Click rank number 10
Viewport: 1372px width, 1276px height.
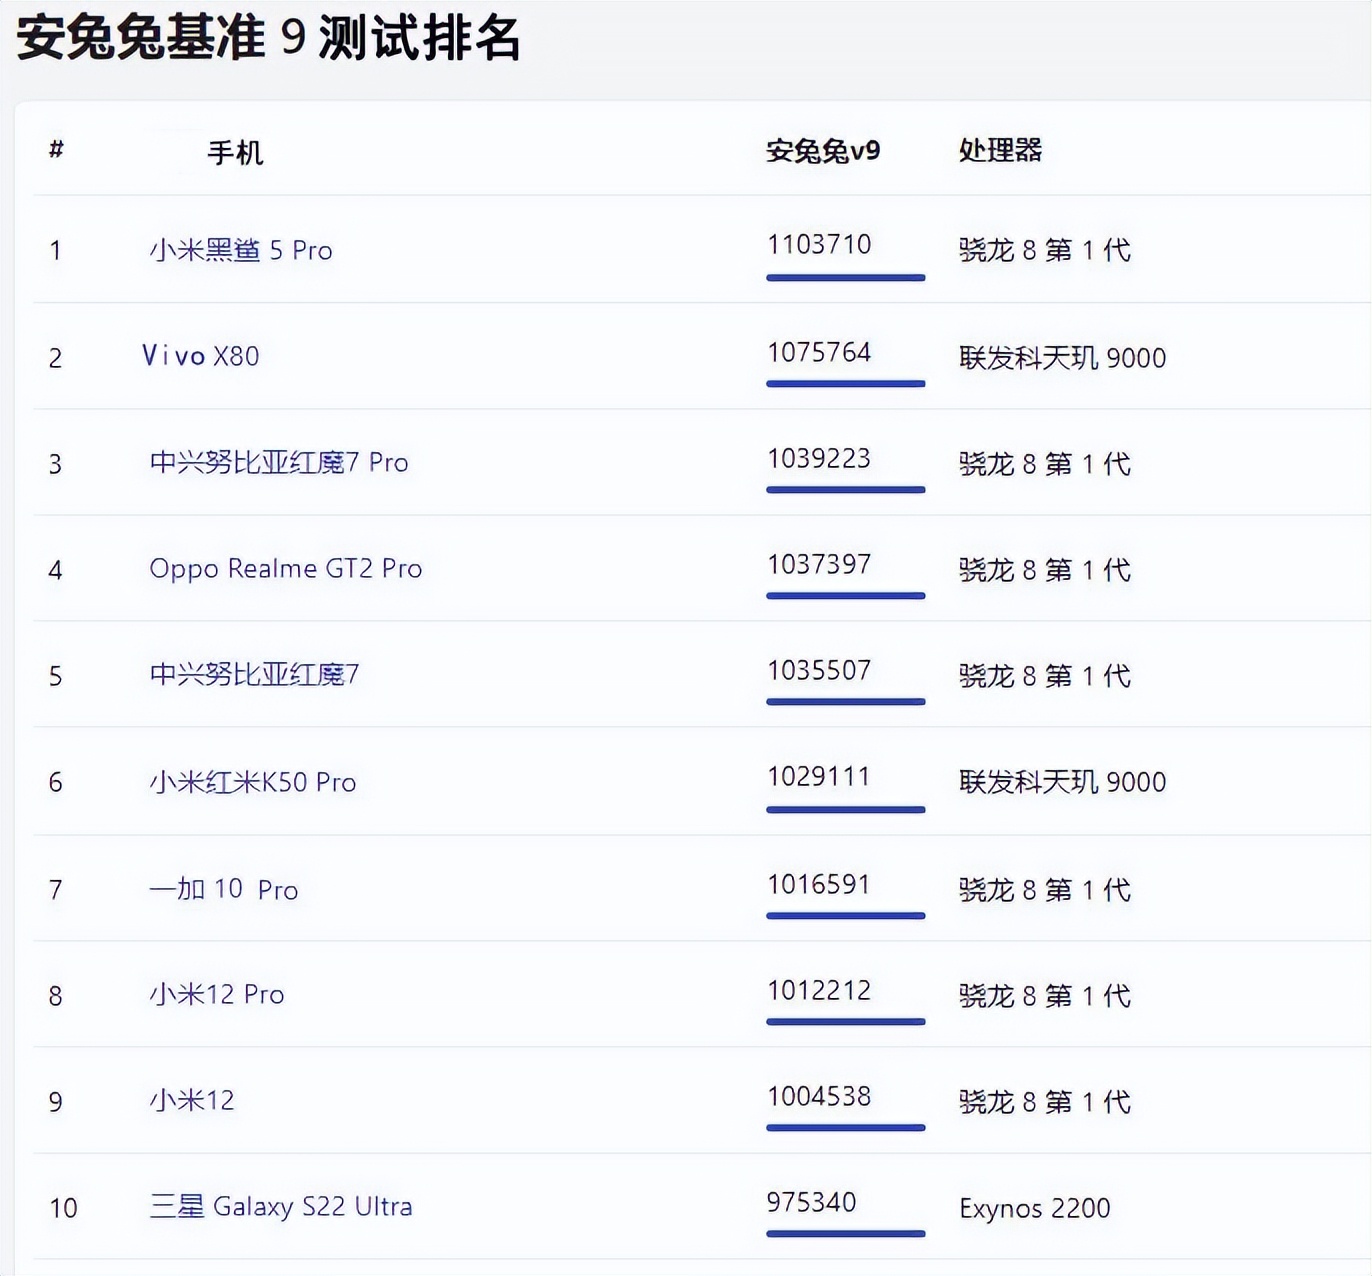63,1208
